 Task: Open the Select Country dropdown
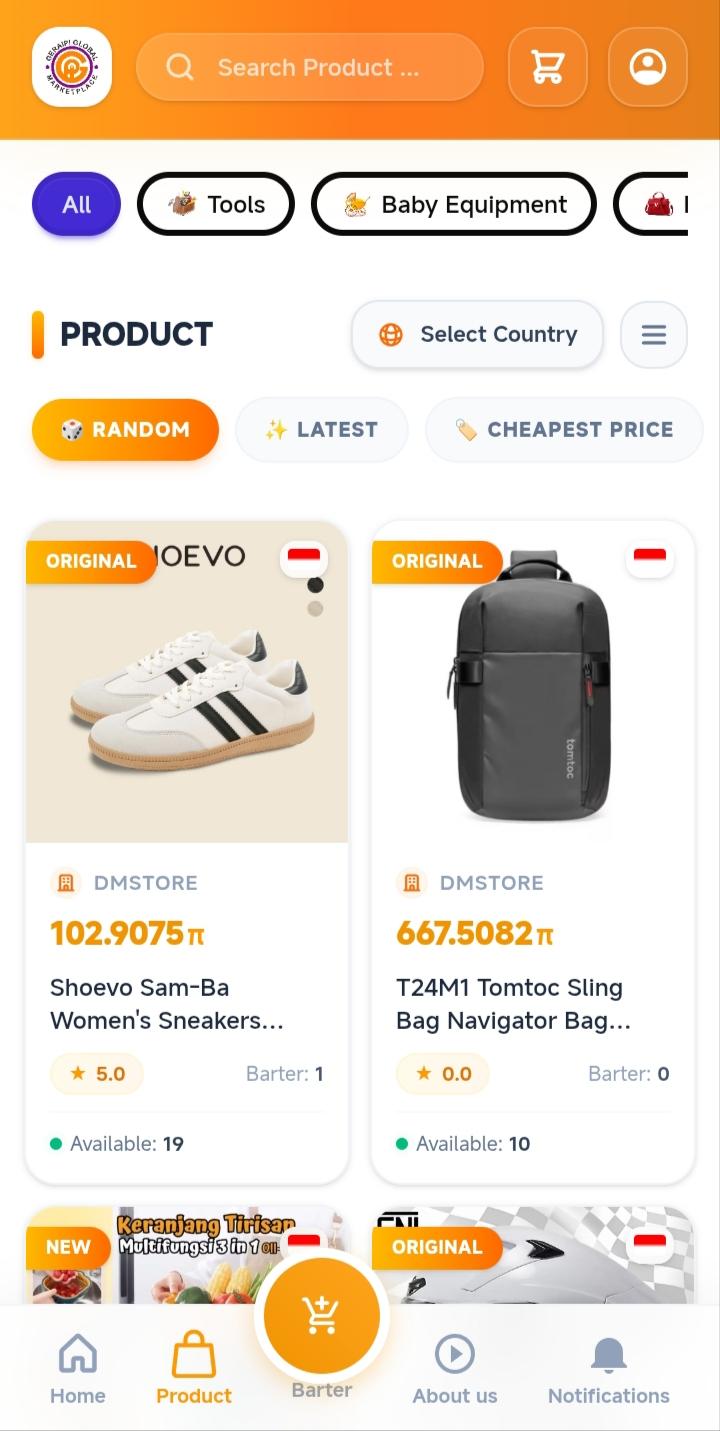[x=478, y=334]
